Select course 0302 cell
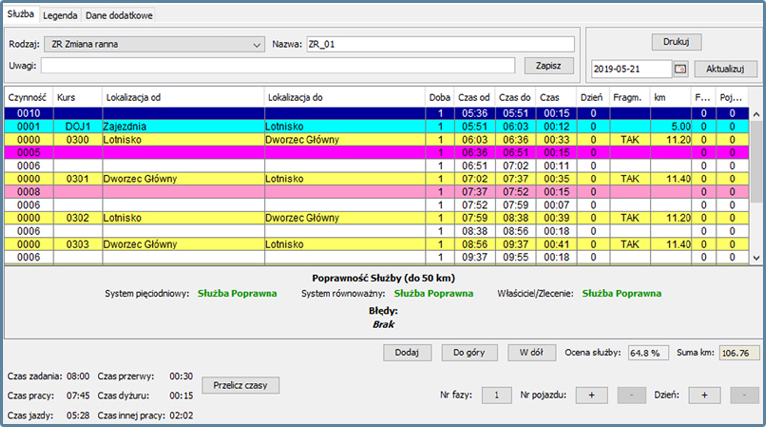This screenshot has width=766, height=427. pos(78,218)
